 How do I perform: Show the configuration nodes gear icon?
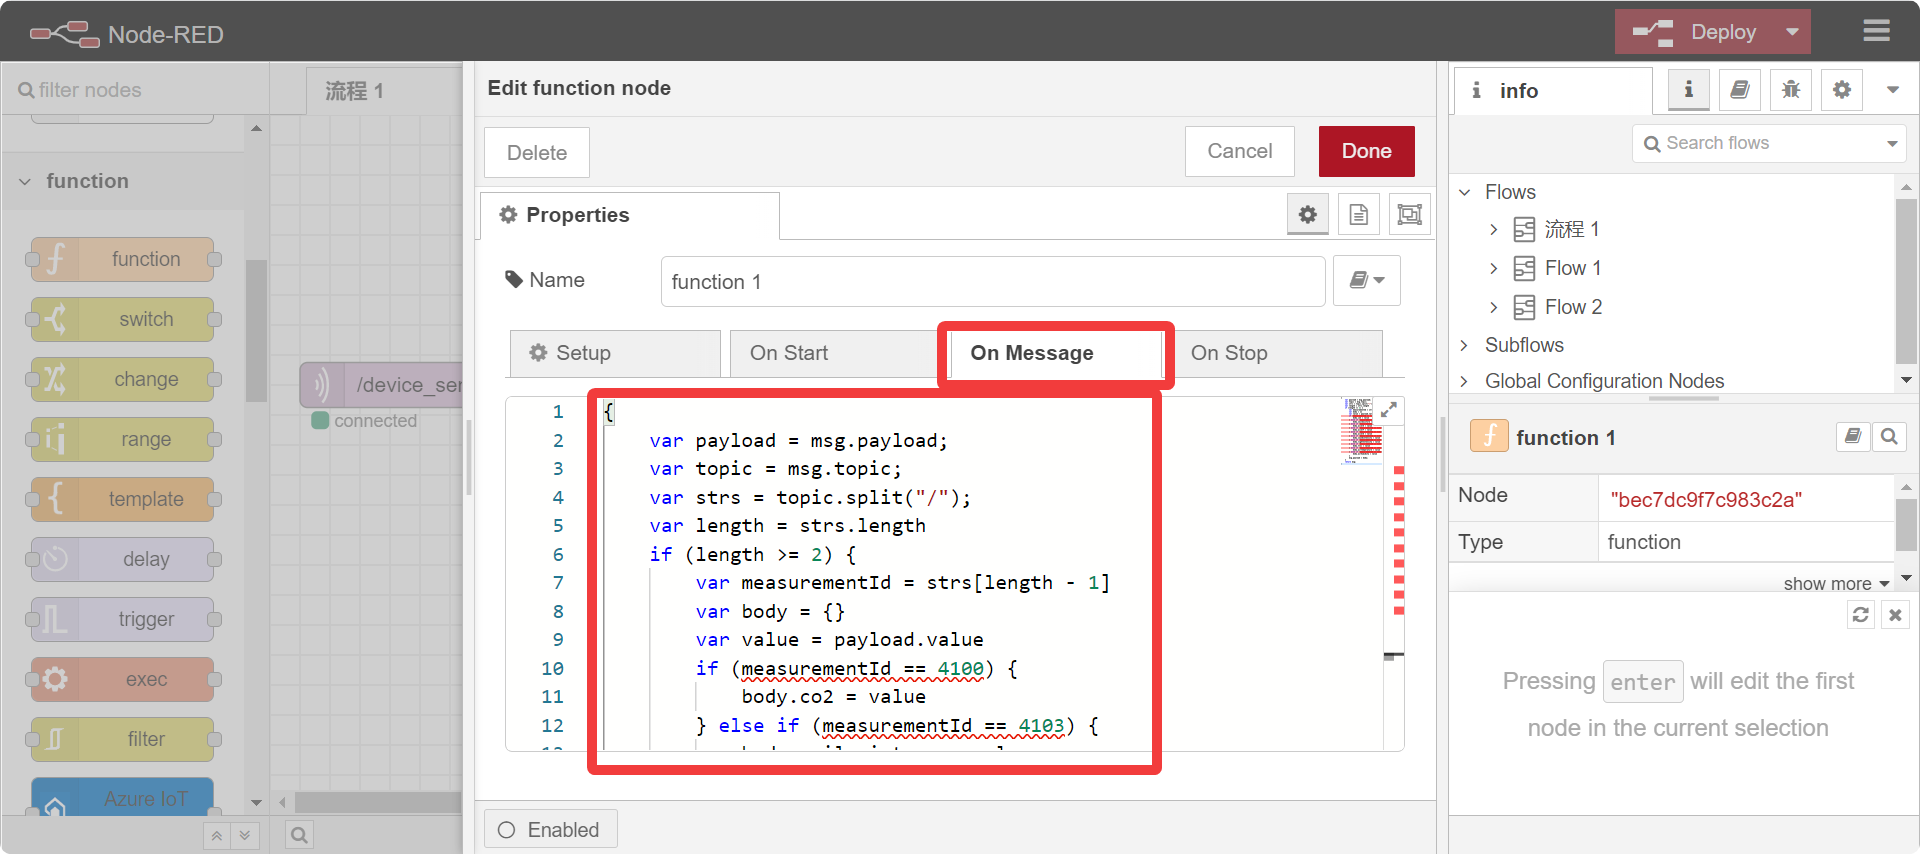(x=1842, y=90)
